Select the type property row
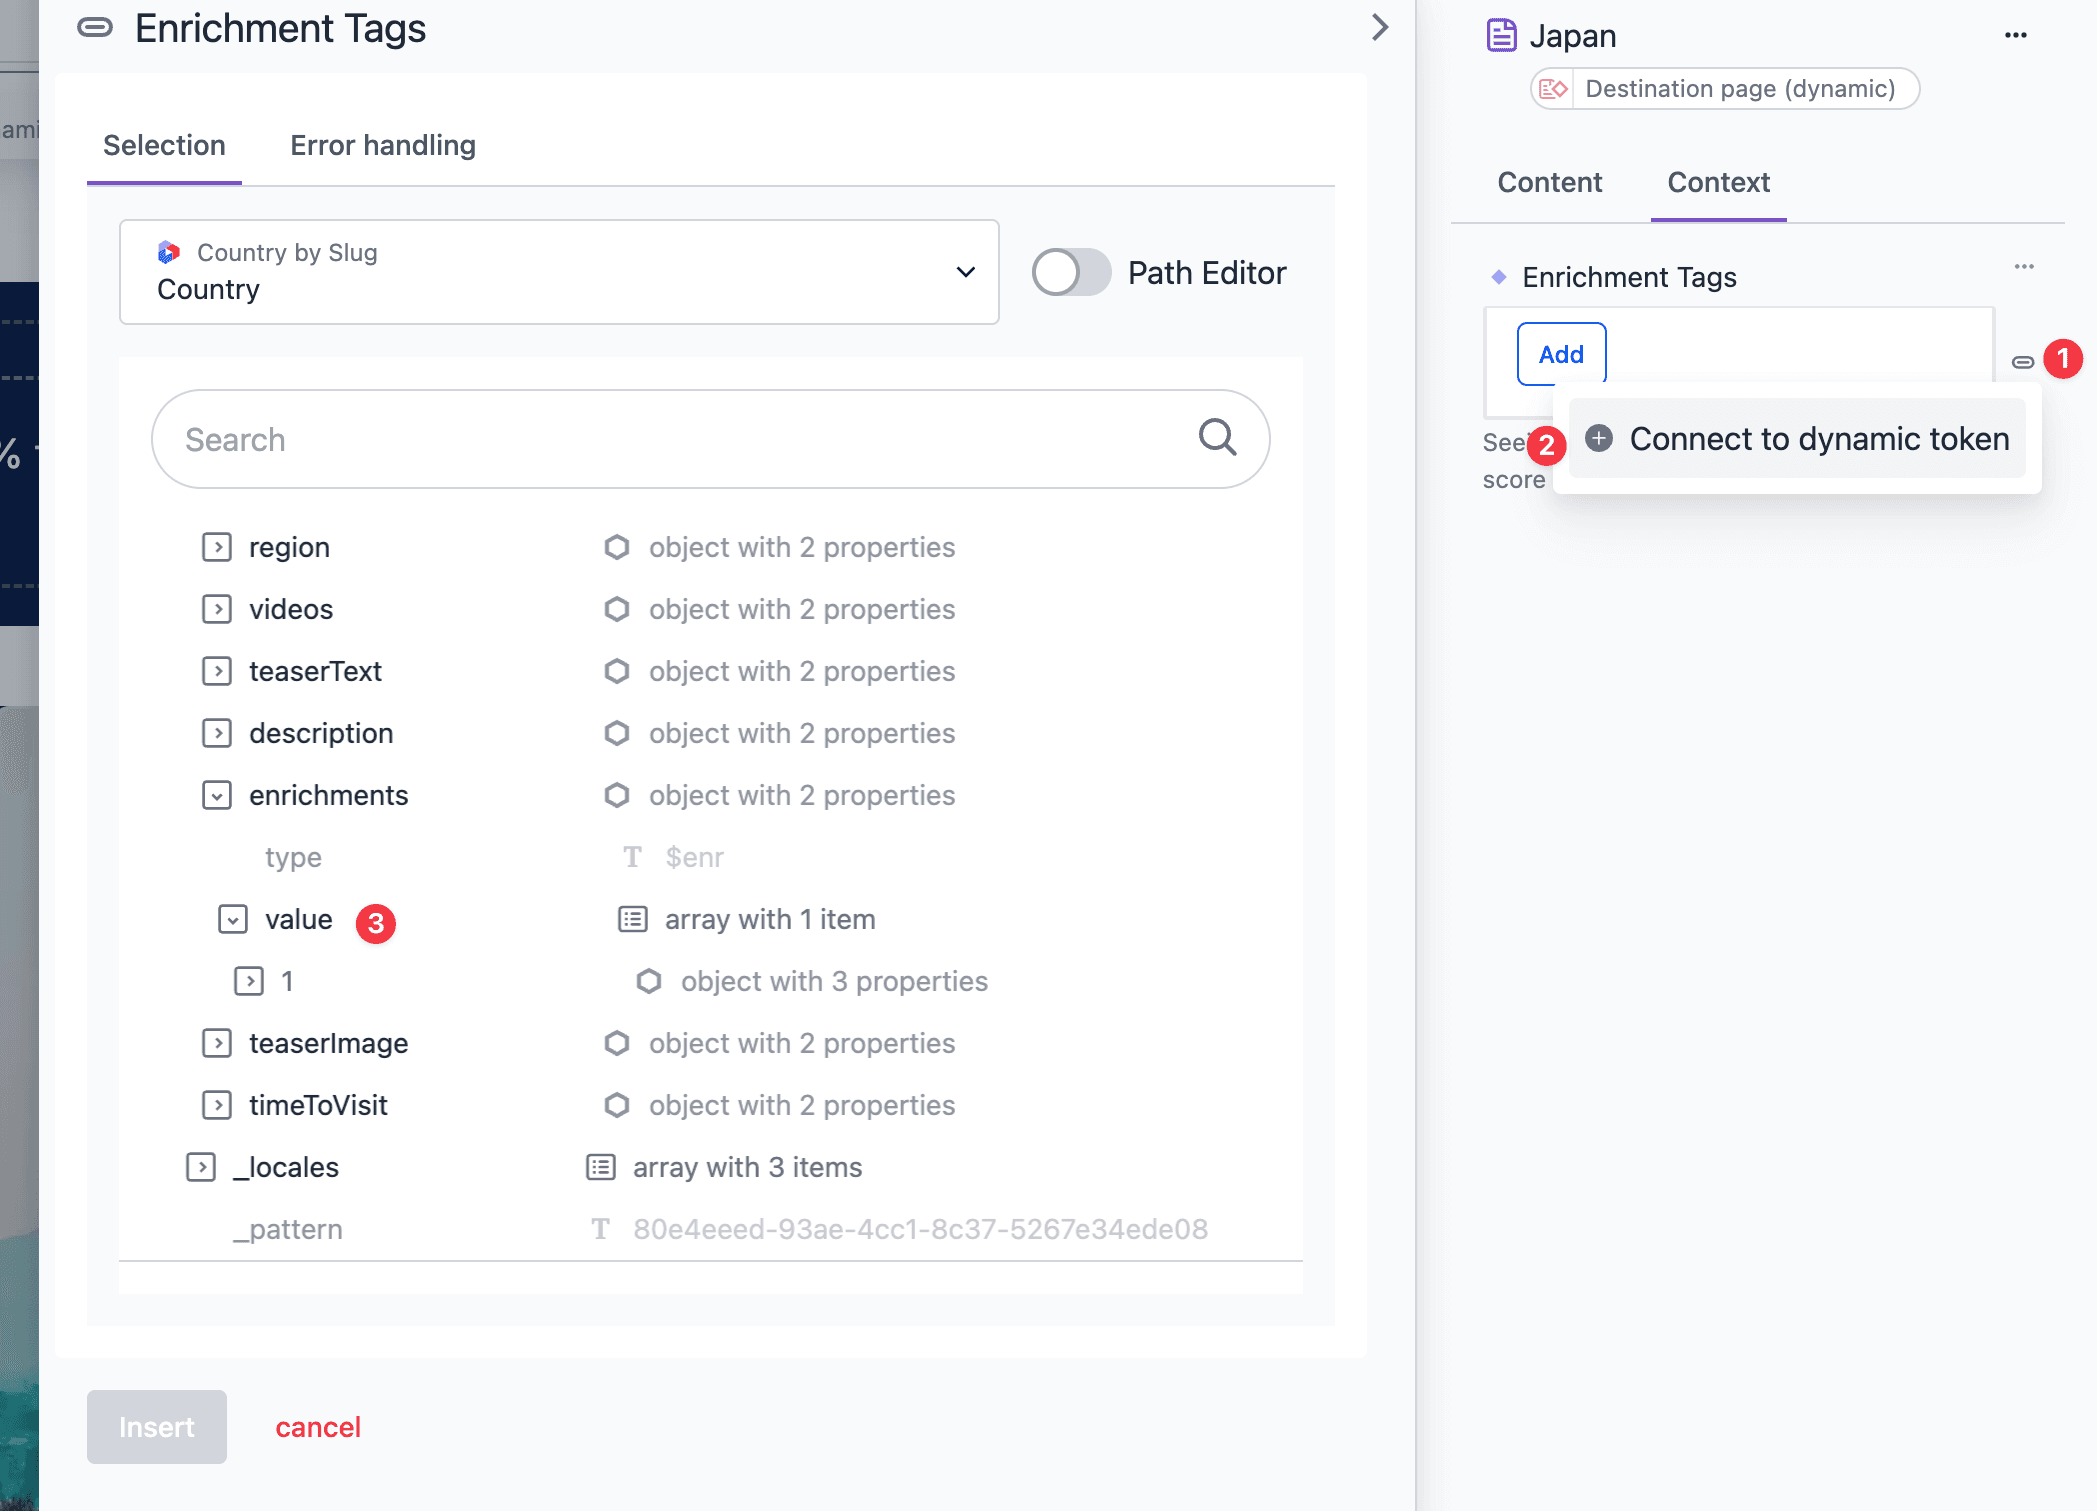The image size is (2097, 1511). (293, 857)
